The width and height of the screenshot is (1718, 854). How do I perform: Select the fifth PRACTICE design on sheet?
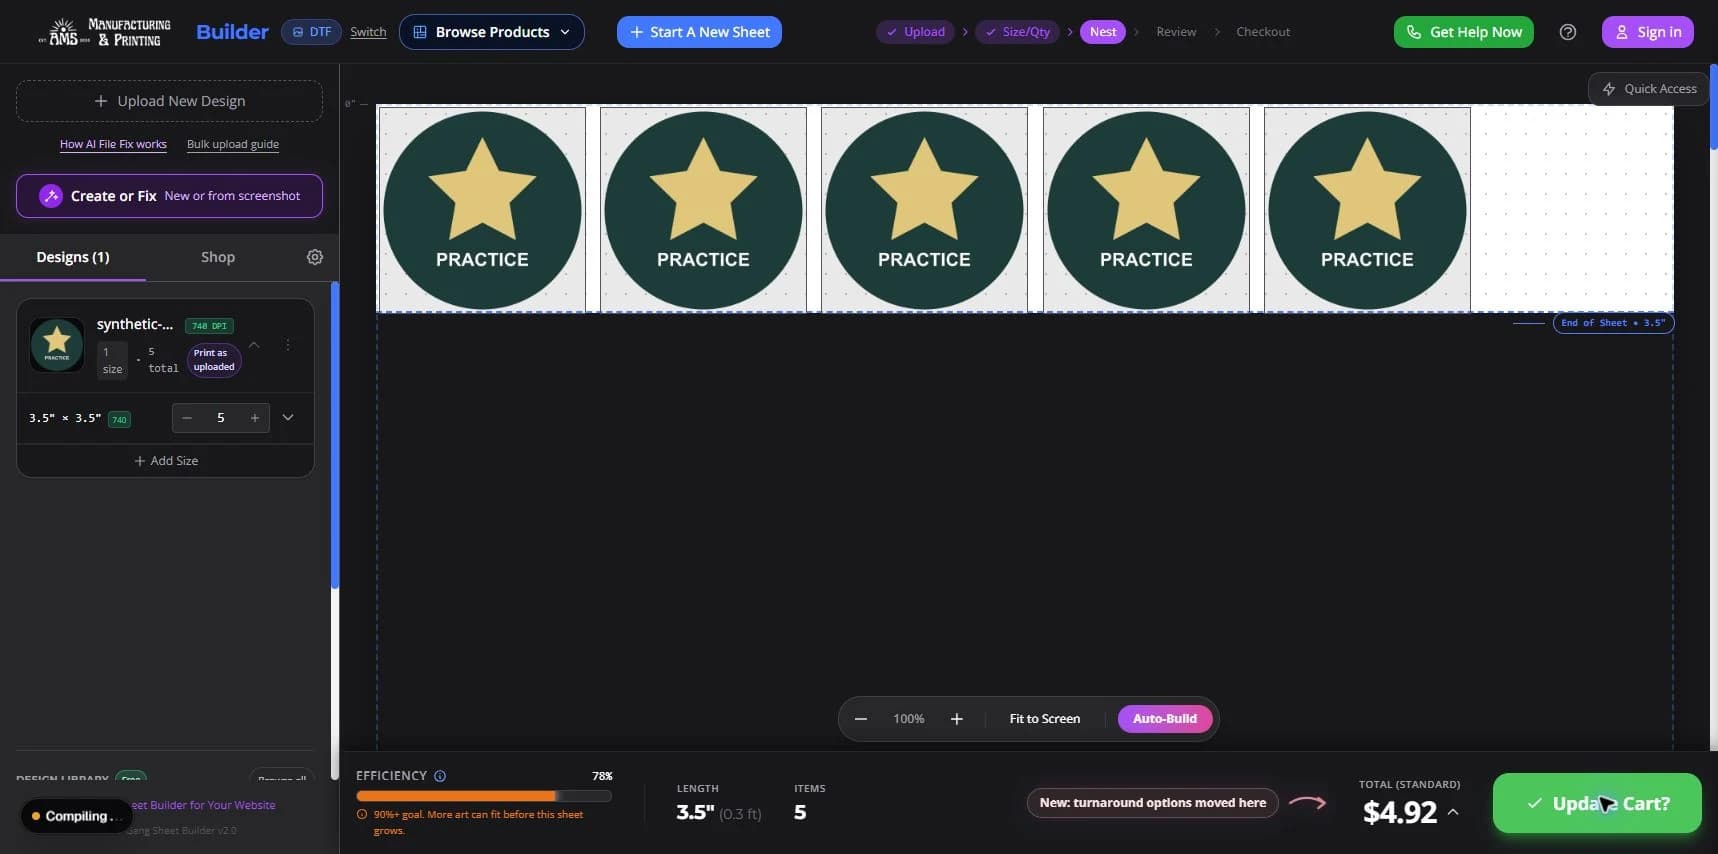1367,210
